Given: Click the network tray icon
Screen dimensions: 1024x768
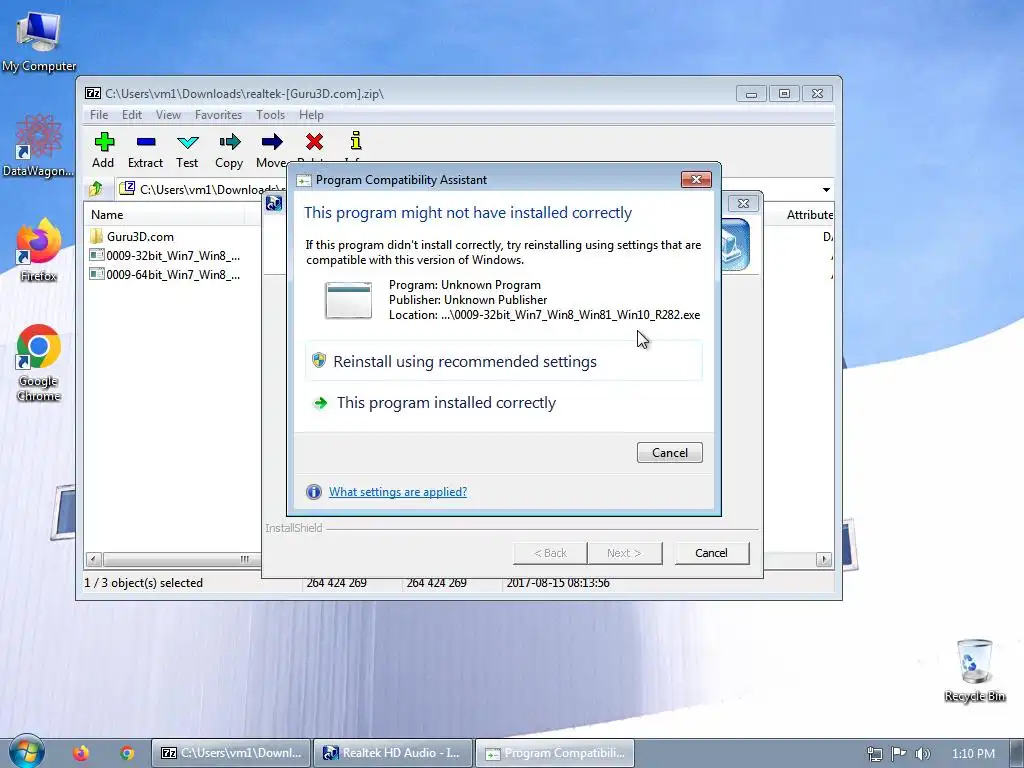Looking at the screenshot, I should tap(874, 754).
